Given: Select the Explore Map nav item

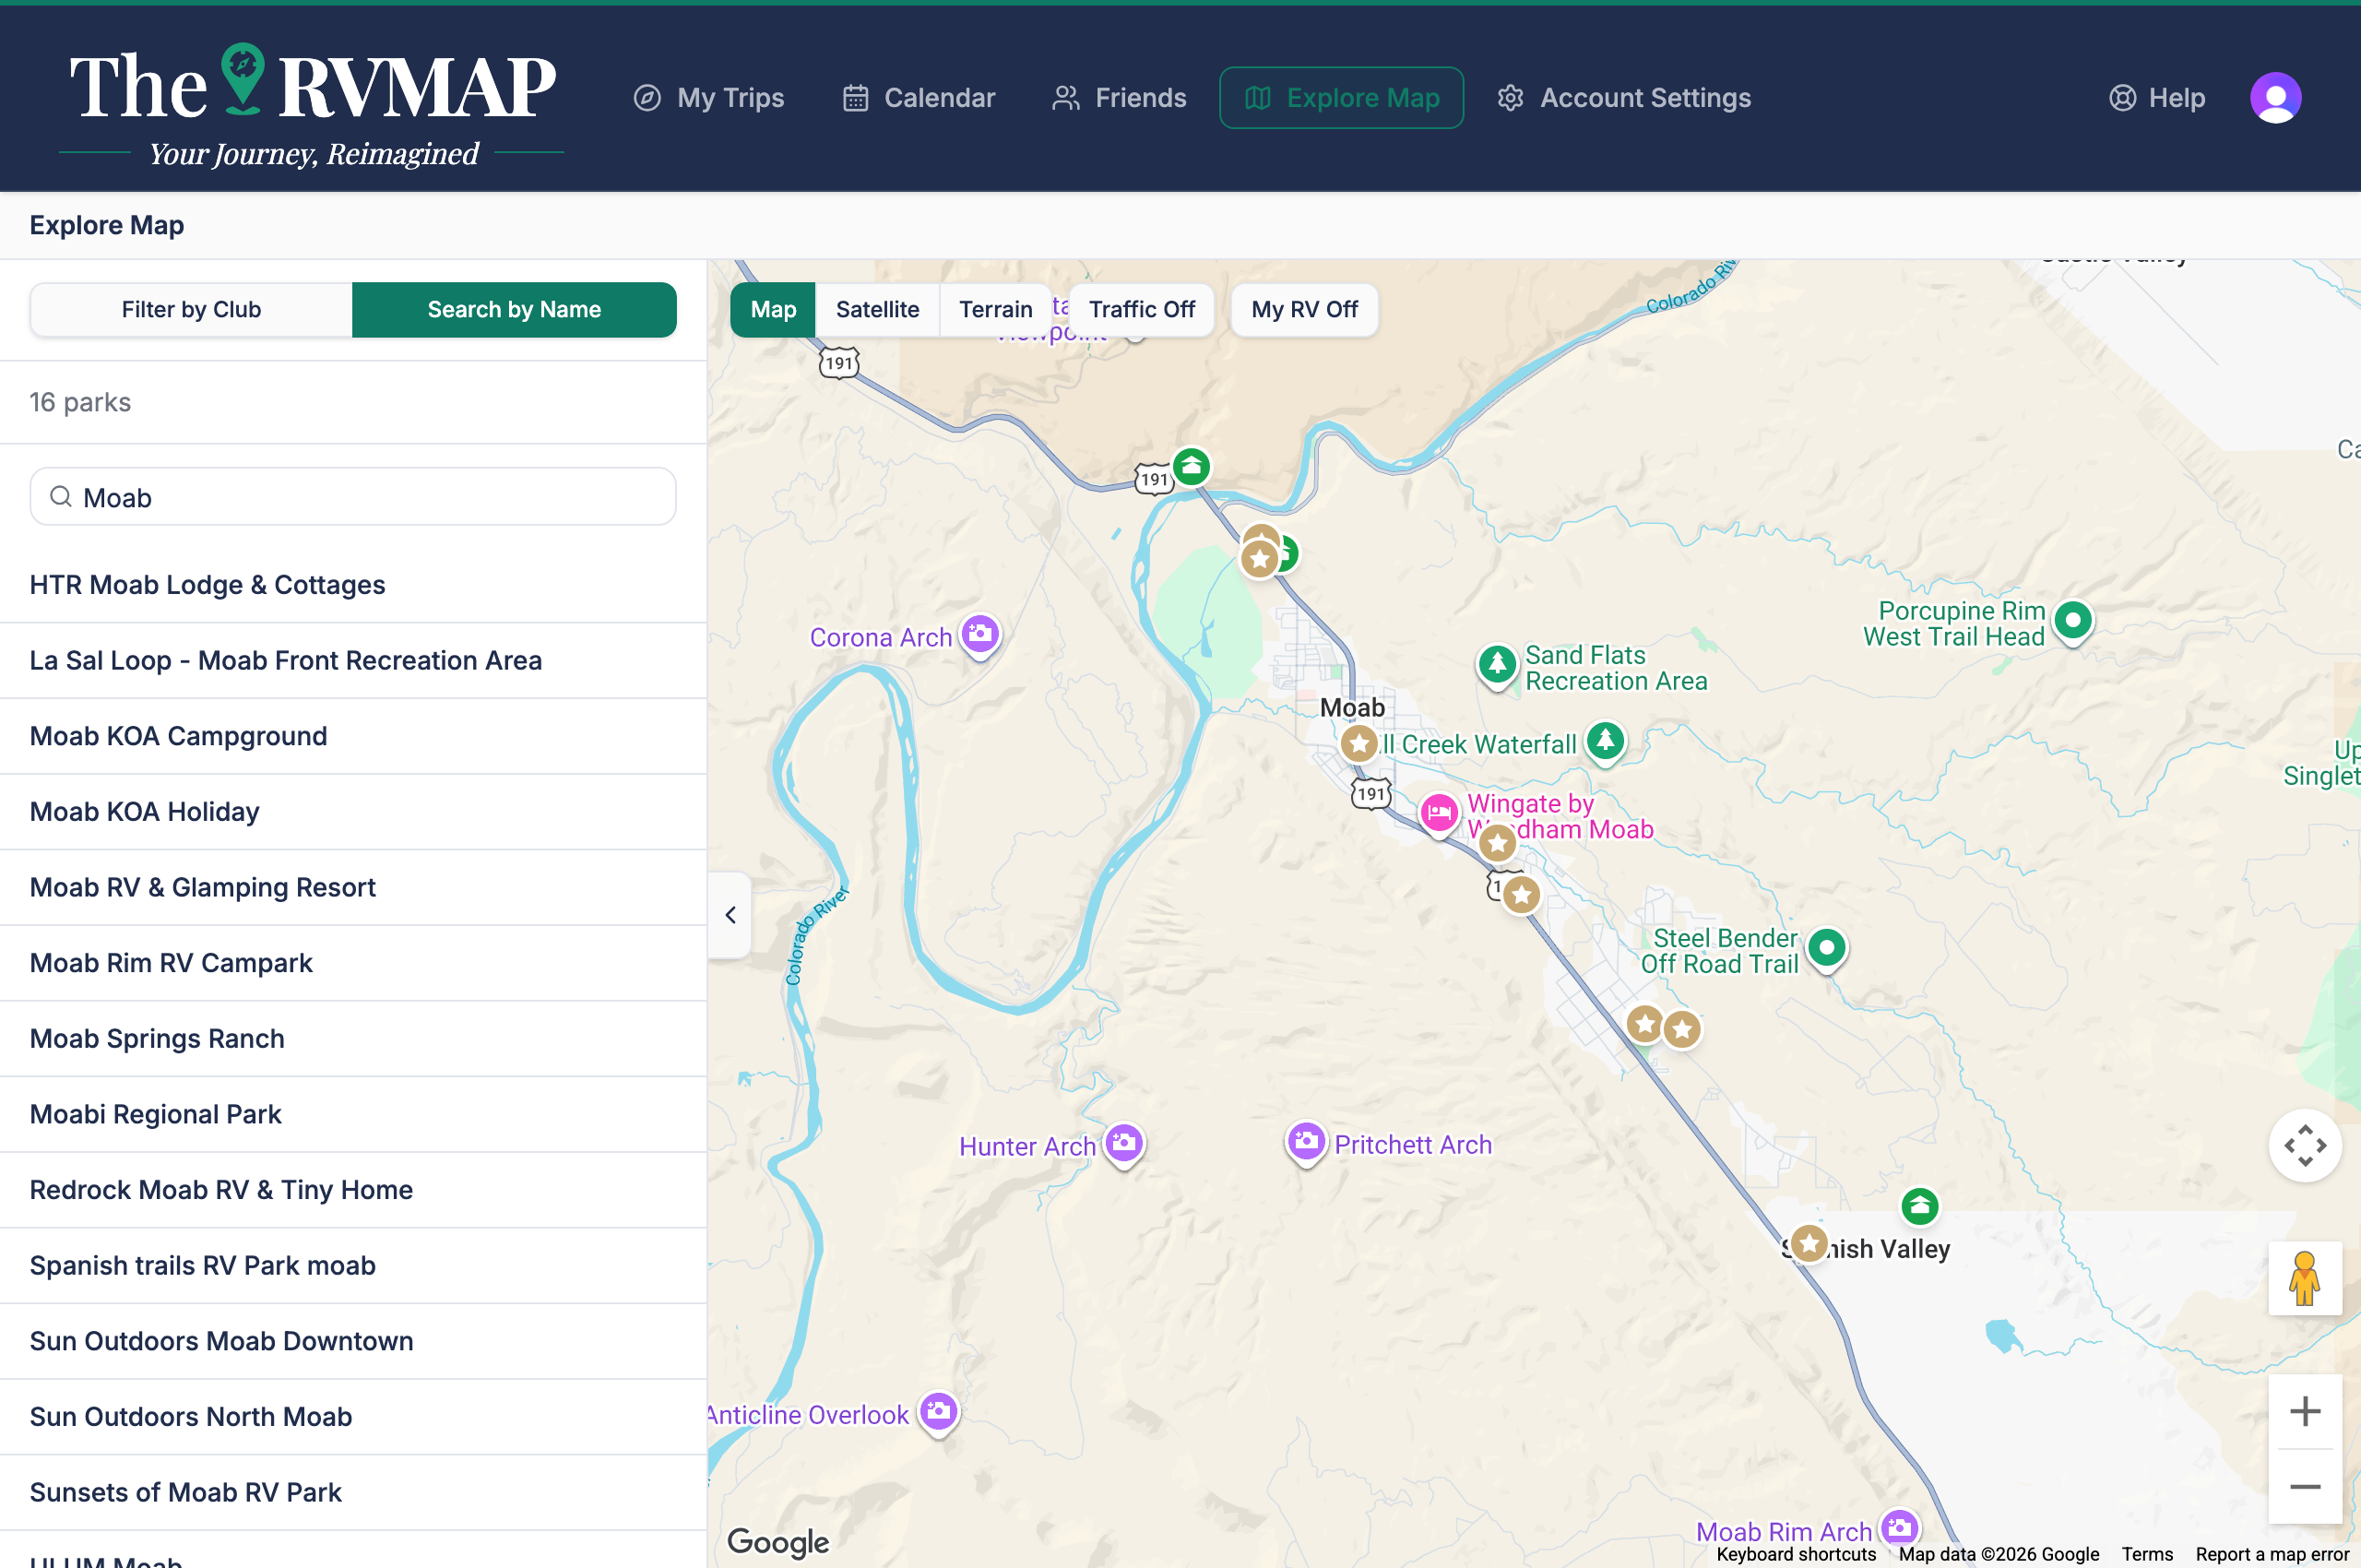Looking at the screenshot, I should [1342, 98].
